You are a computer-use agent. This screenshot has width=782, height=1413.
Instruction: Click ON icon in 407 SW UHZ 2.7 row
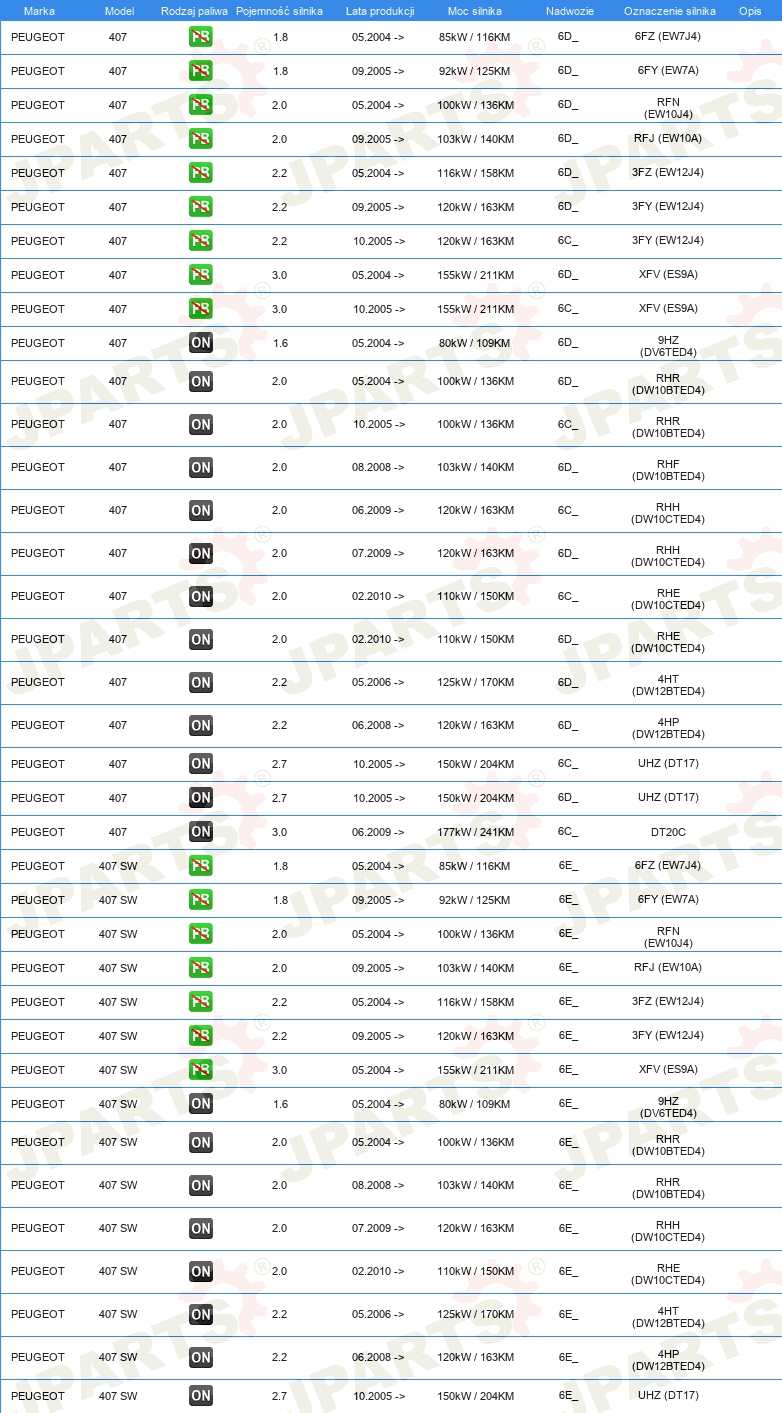click(200, 1396)
